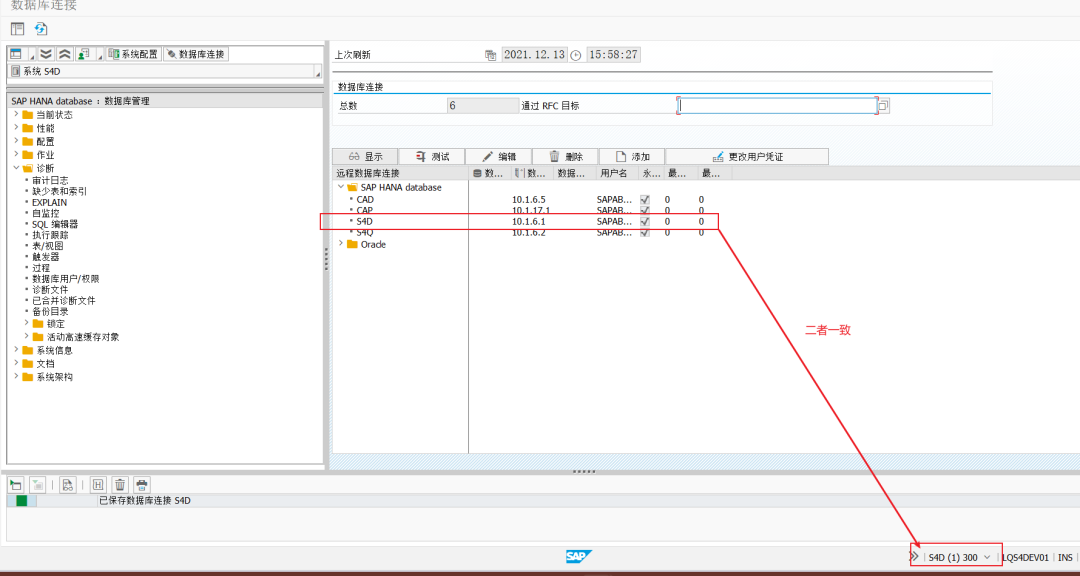Expand the 活动高速缓存对象 folder

pyautogui.click(x=27, y=336)
